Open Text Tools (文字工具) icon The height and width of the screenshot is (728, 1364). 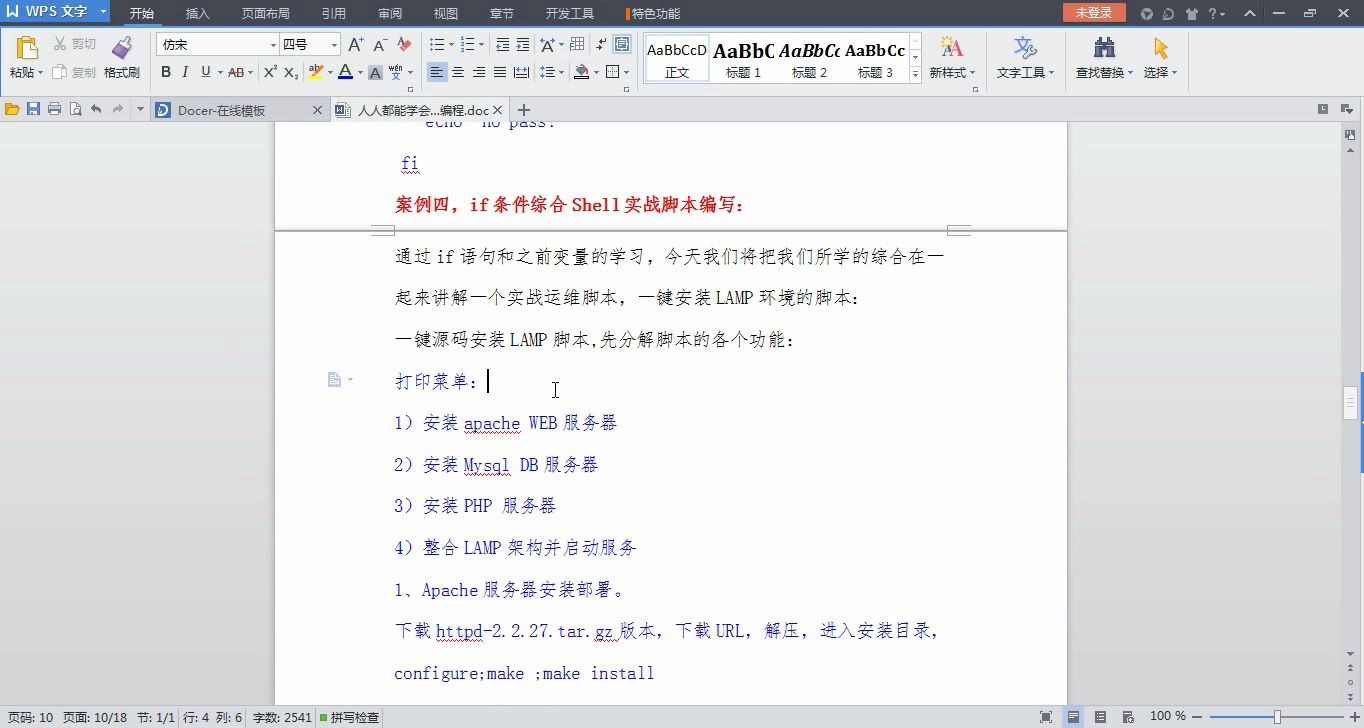[1025, 47]
